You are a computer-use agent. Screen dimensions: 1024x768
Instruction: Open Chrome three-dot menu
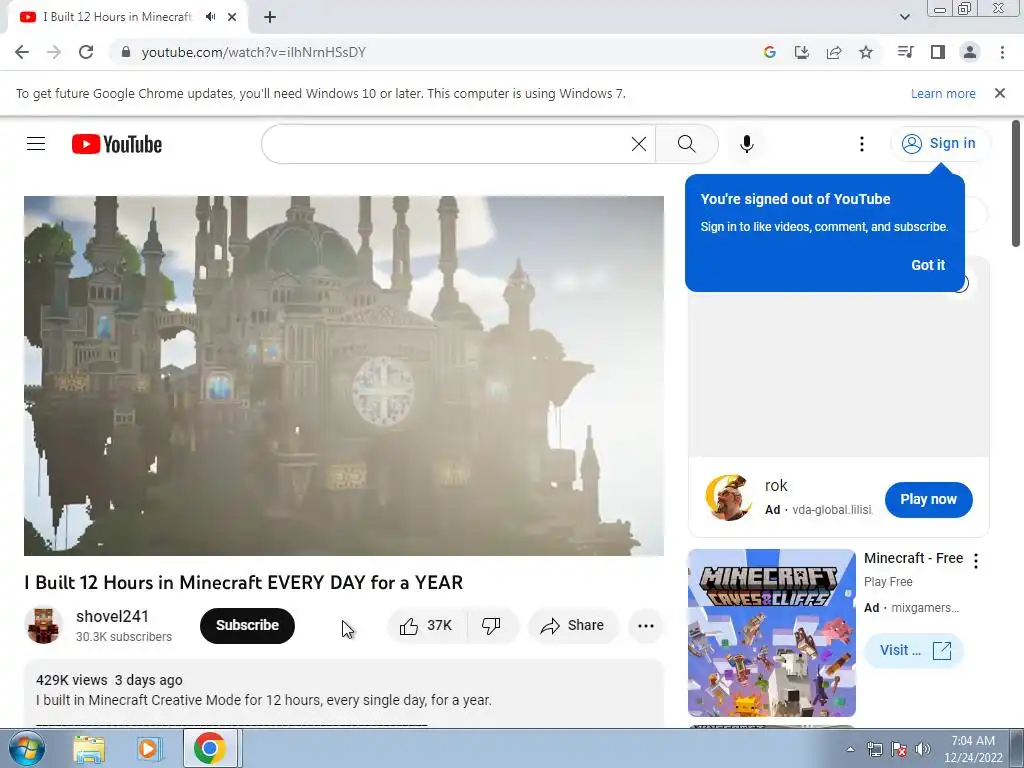1002,52
